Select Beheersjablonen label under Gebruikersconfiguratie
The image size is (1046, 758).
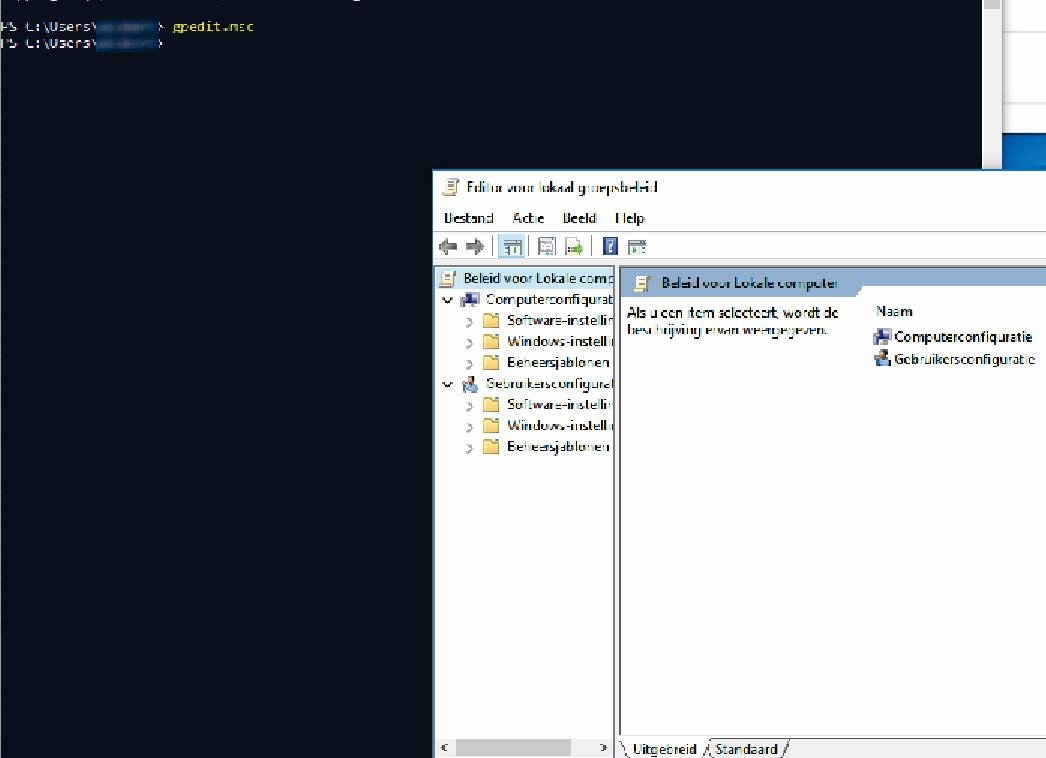click(x=558, y=446)
